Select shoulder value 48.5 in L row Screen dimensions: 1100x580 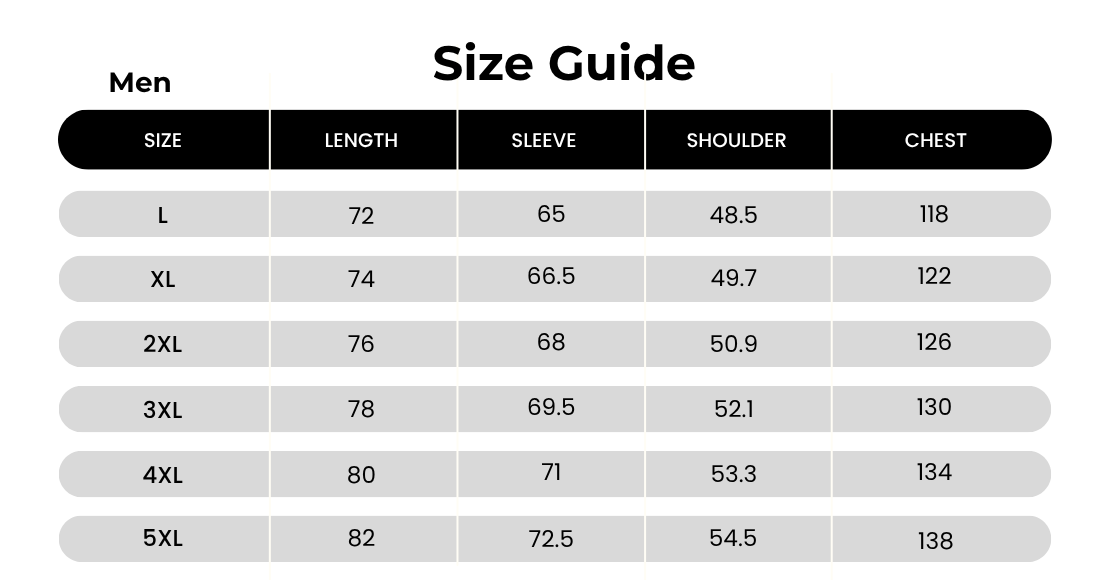click(733, 215)
